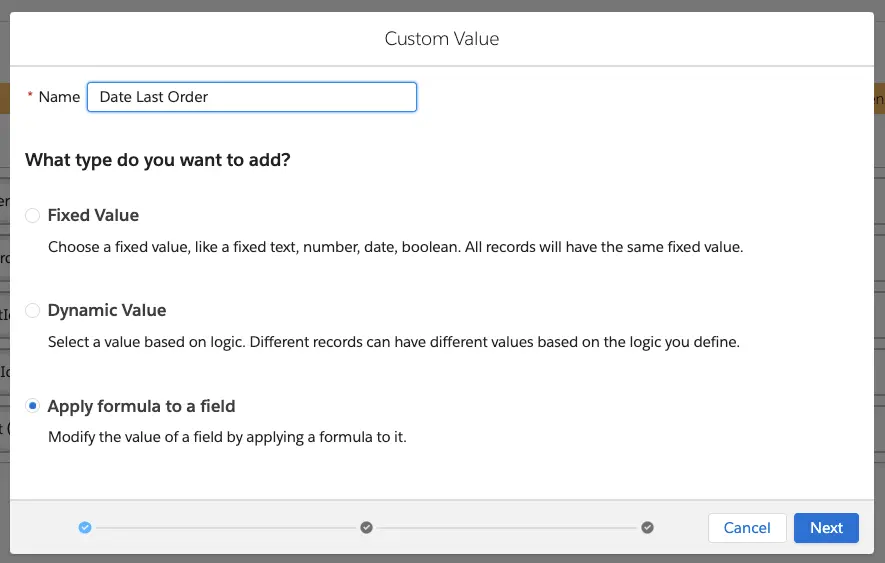
Task: Click the Name input field
Action: coord(251,97)
